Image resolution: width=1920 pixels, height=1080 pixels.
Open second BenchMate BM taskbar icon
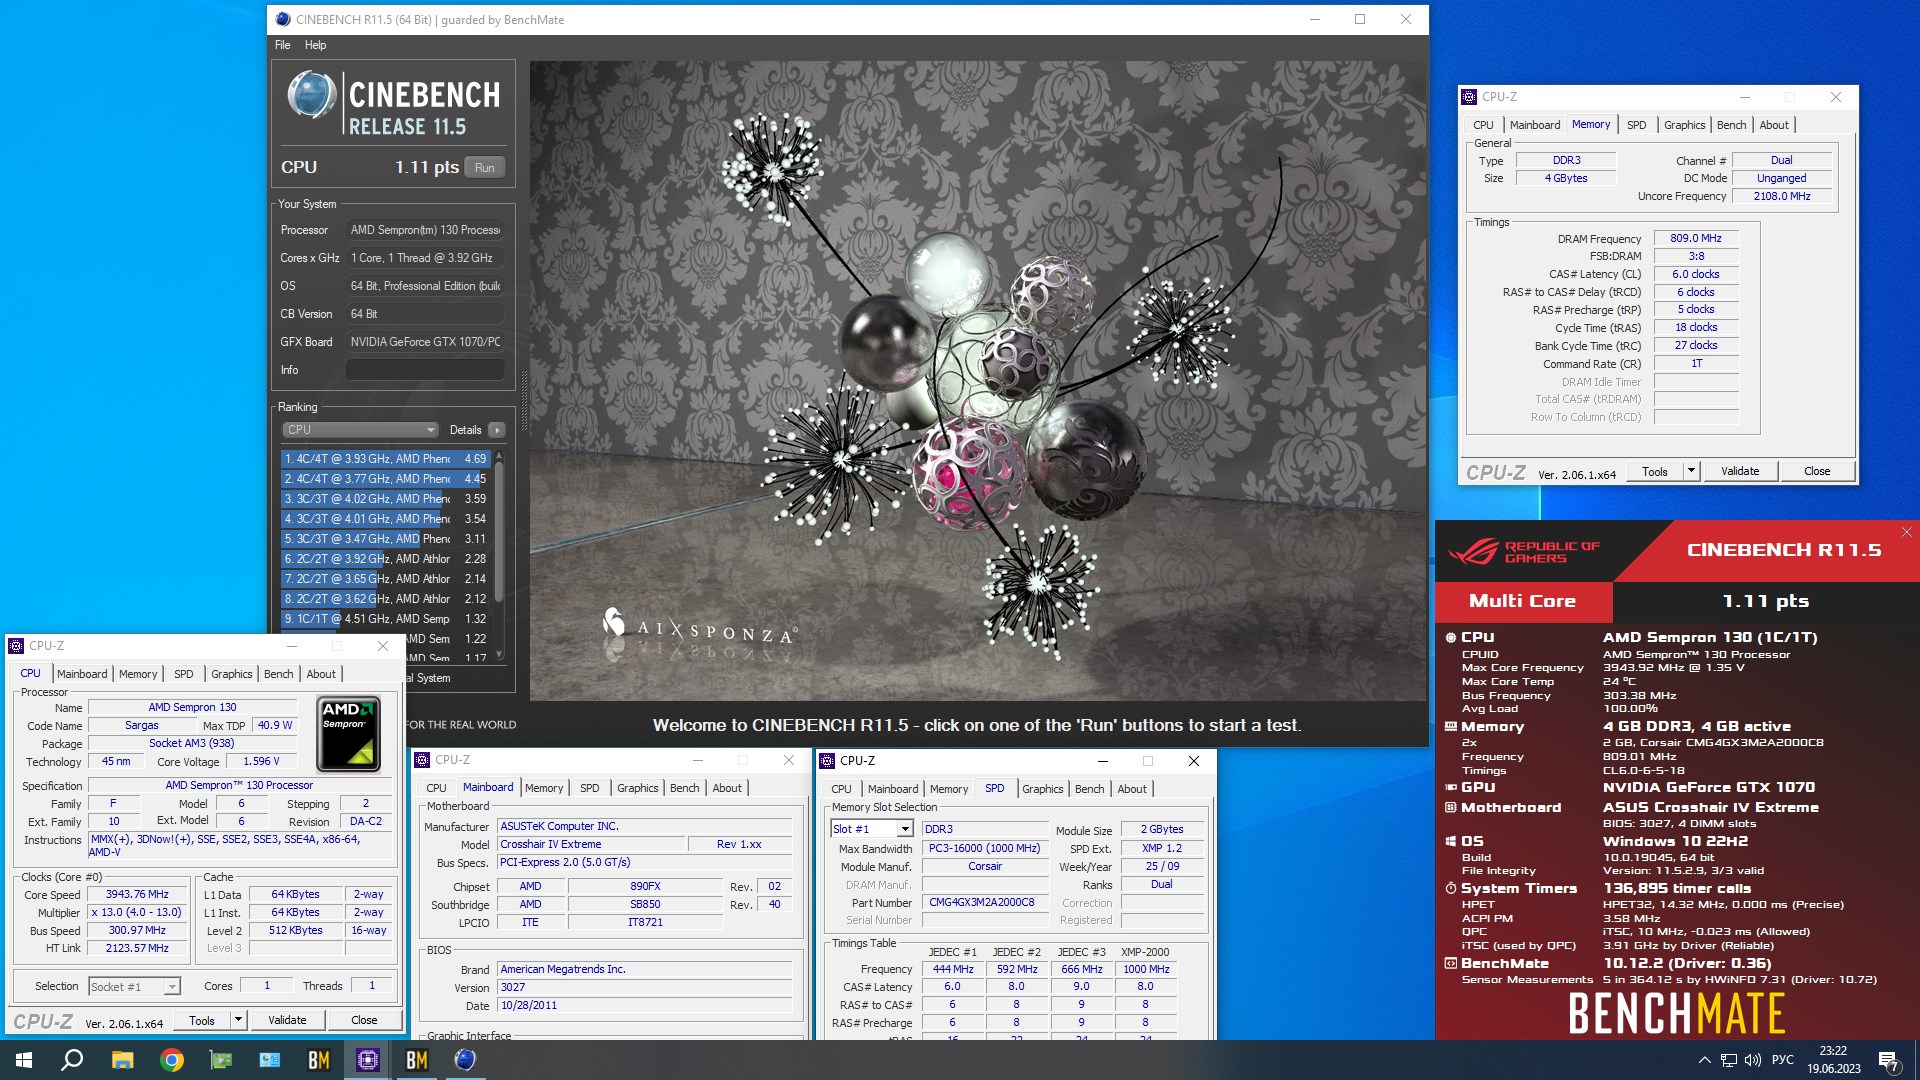coord(417,1060)
